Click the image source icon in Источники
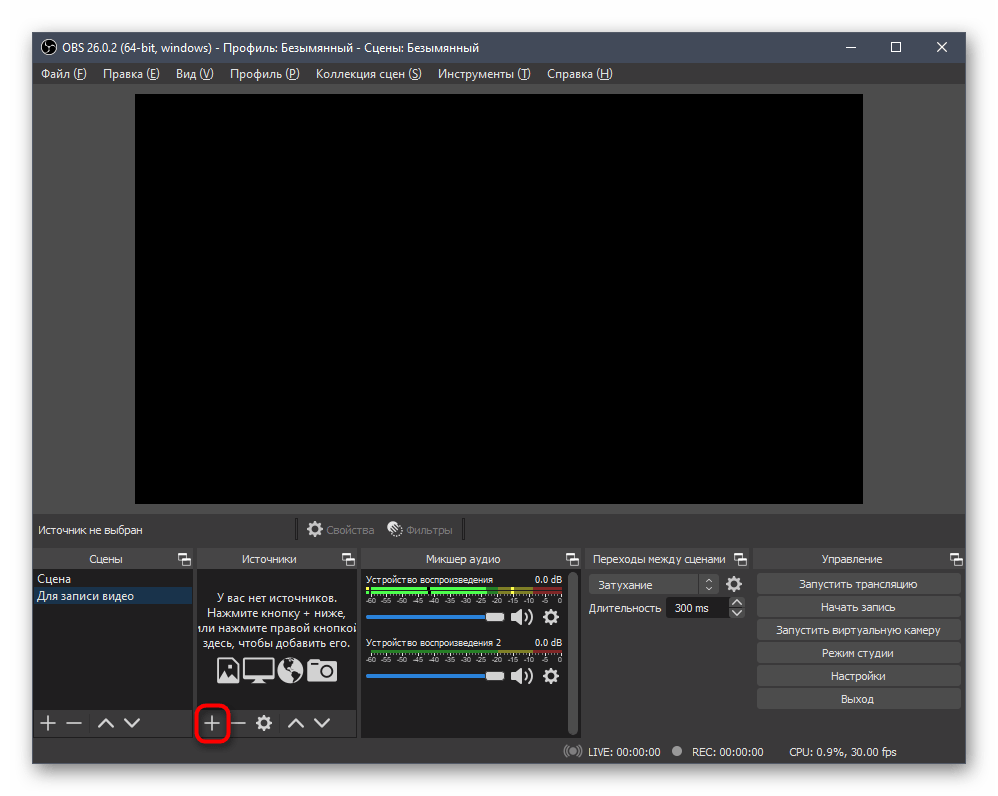The width and height of the screenshot is (998, 796). 228,671
